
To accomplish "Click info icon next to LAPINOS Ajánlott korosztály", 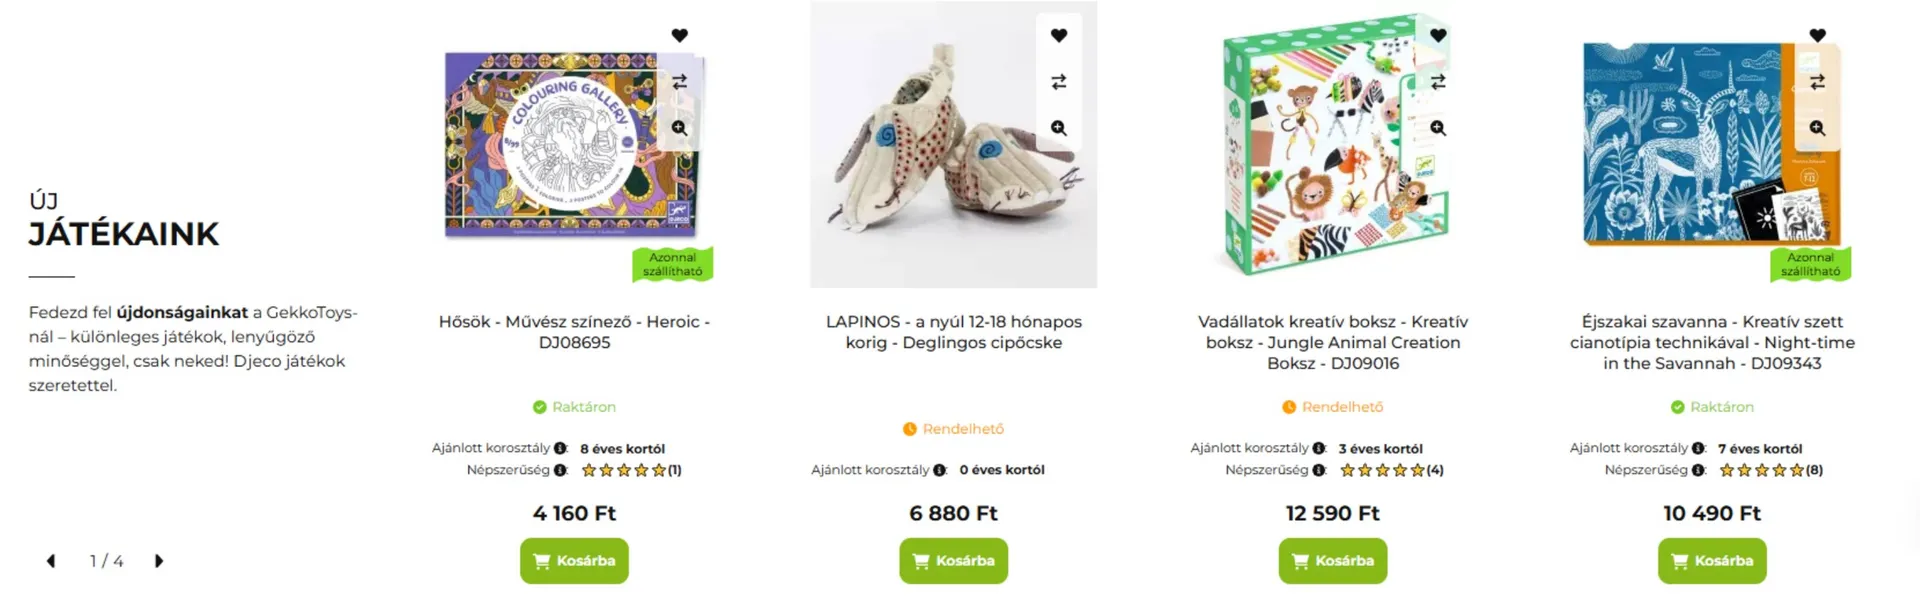I will 939,470.
